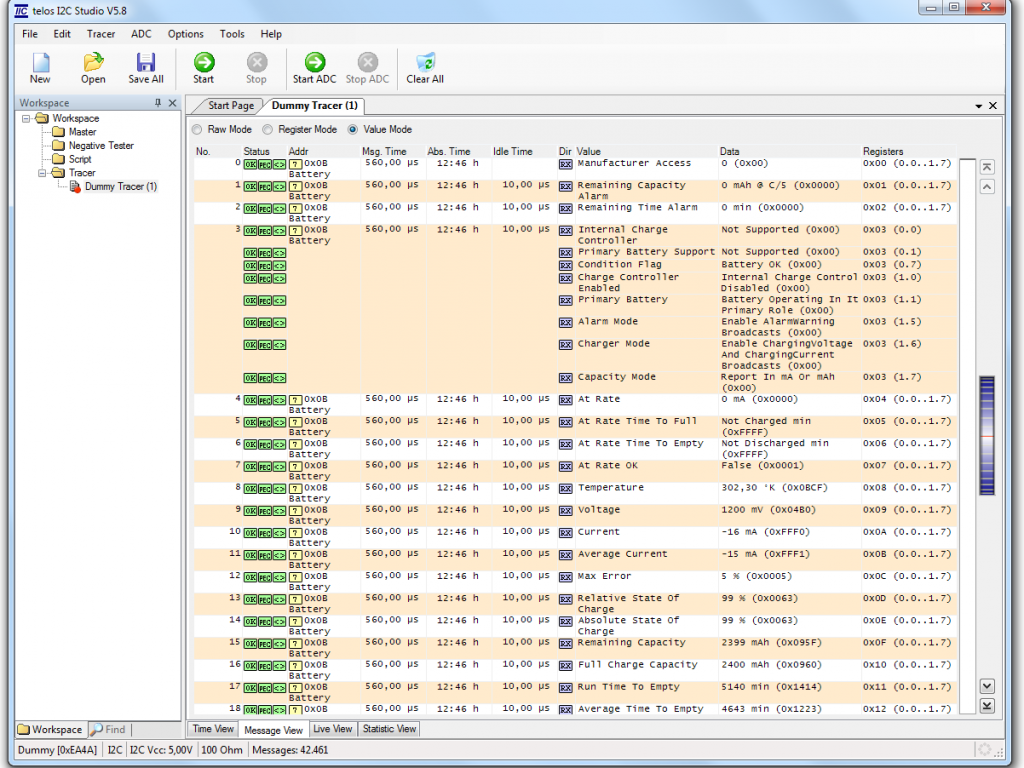Screen dimensions: 1024x768
Task: Click the New toolbar icon
Action: (40, 63)
